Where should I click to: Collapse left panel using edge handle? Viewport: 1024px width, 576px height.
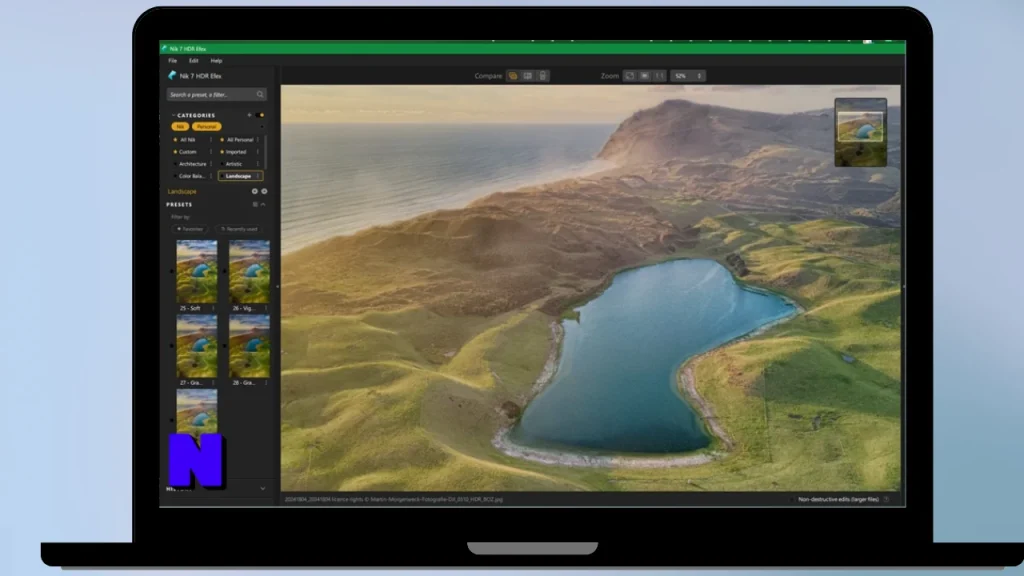tap(278, 286)
